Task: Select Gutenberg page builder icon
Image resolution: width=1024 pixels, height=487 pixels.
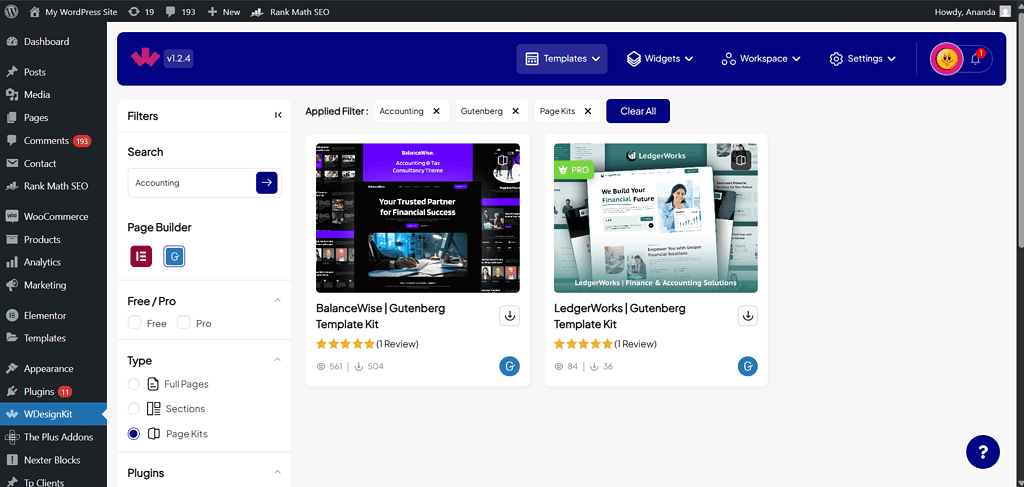Action: pyautogui.click(x=174, y=257)
